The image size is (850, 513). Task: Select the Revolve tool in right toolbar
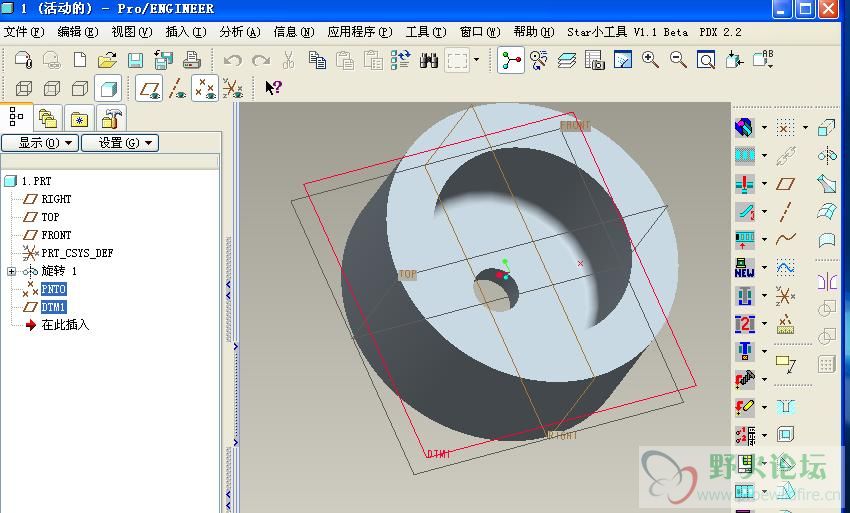(x=827, y=156)
